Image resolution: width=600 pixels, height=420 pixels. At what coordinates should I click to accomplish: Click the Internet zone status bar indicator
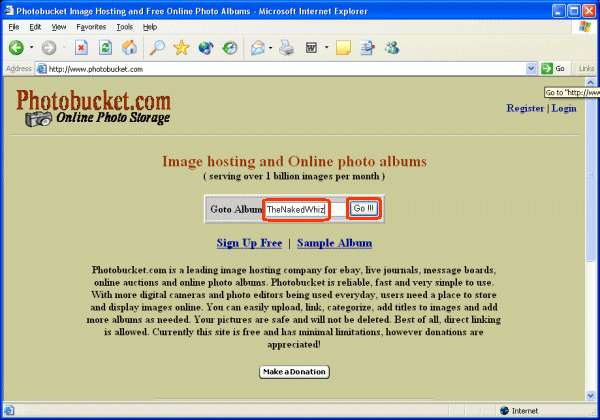[519, 411]
